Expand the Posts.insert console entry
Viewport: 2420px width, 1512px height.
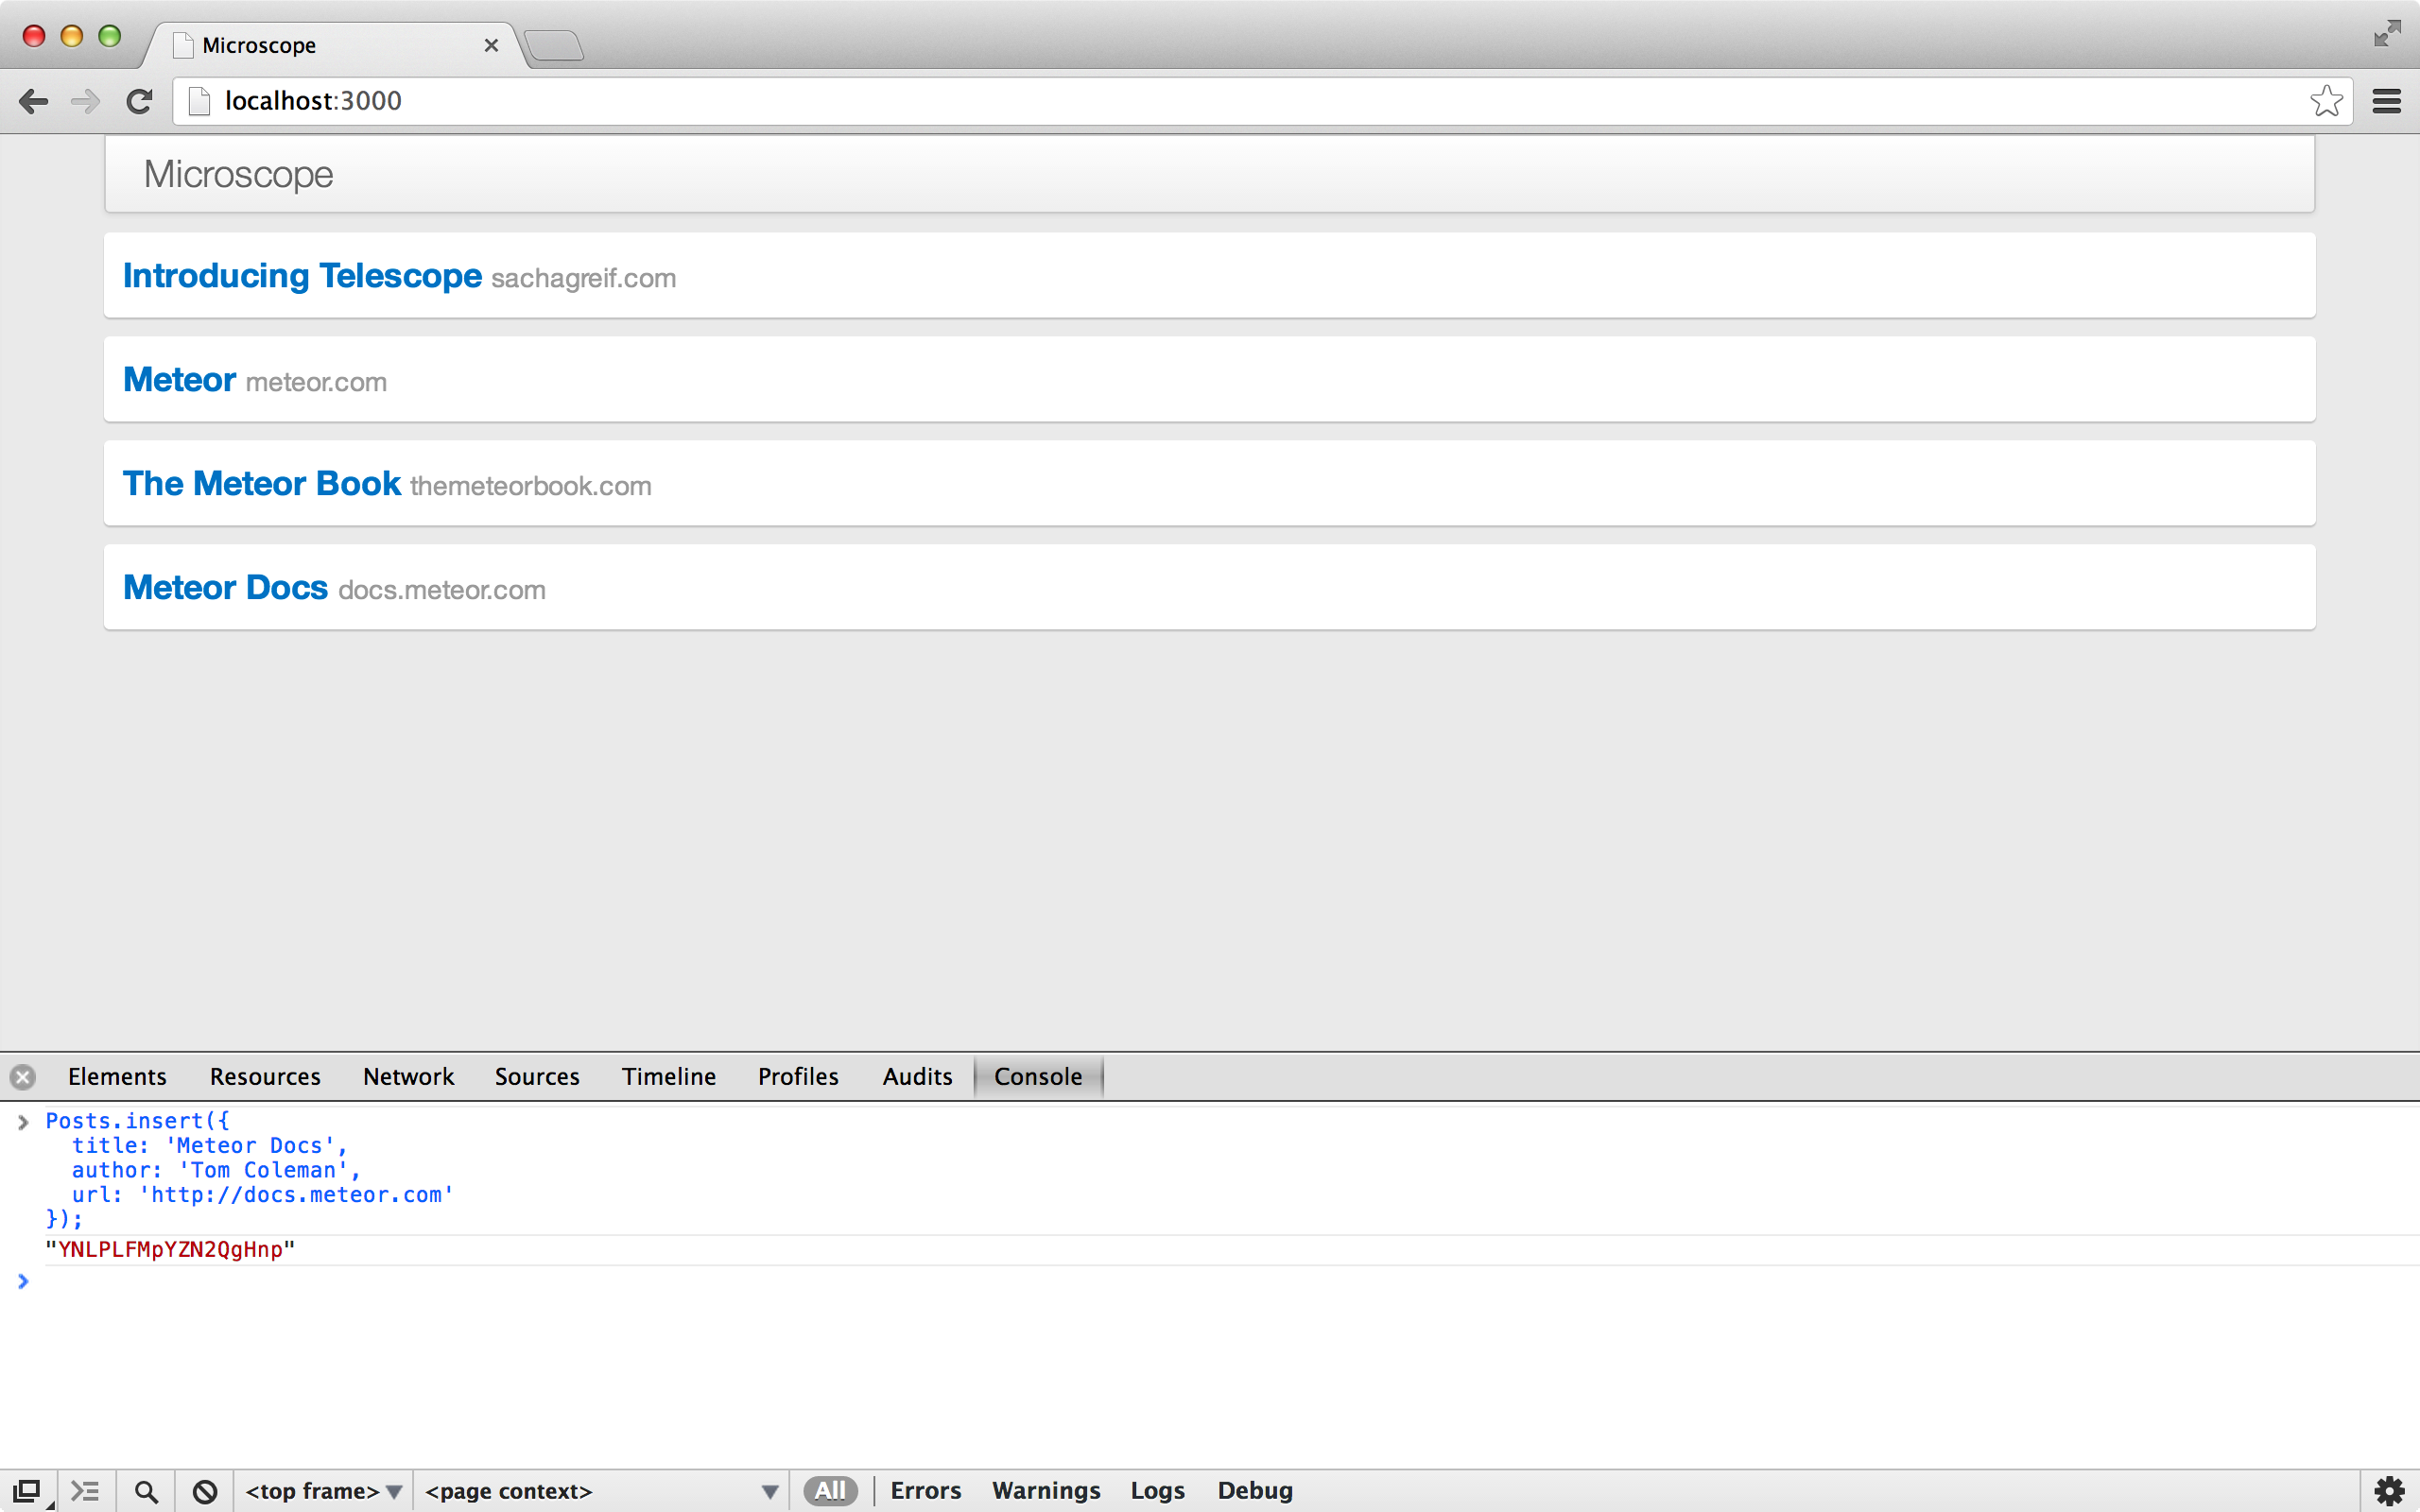(23, 1122)
